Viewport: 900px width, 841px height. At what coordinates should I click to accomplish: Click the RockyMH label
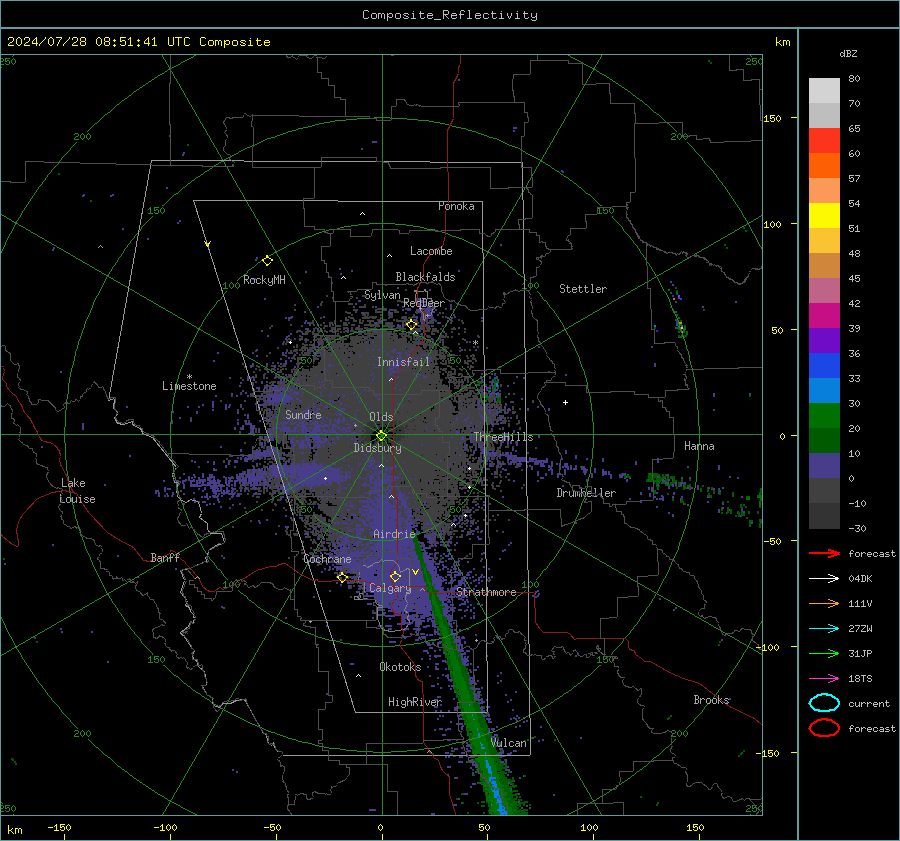click(x=264, y=280)
